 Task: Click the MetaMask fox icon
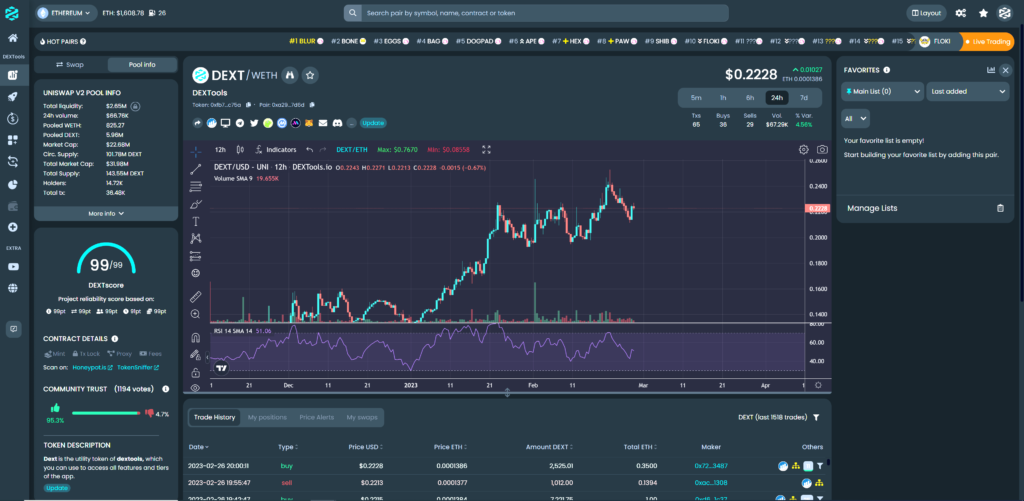pos(310,123)
